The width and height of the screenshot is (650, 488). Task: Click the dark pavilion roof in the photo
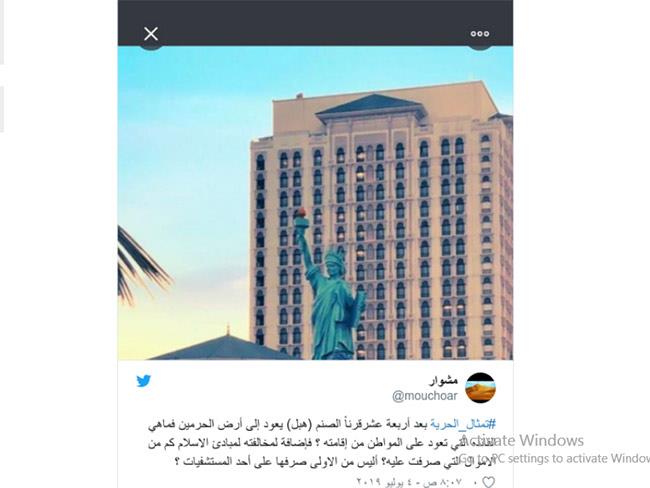(222, 347)
